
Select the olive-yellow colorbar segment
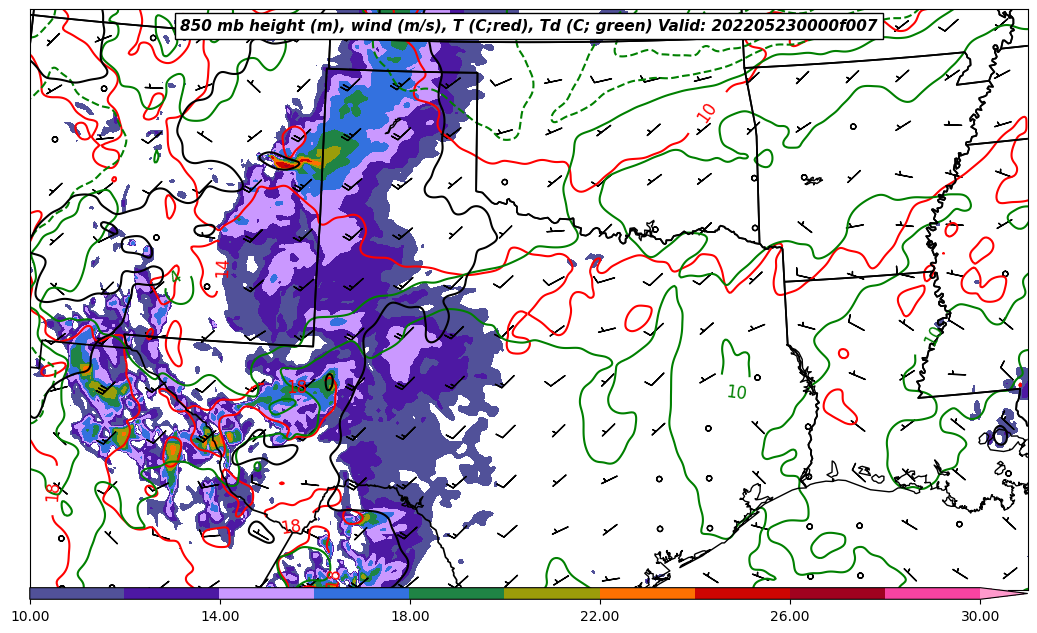pyautogui.click(x=552, y=593)
